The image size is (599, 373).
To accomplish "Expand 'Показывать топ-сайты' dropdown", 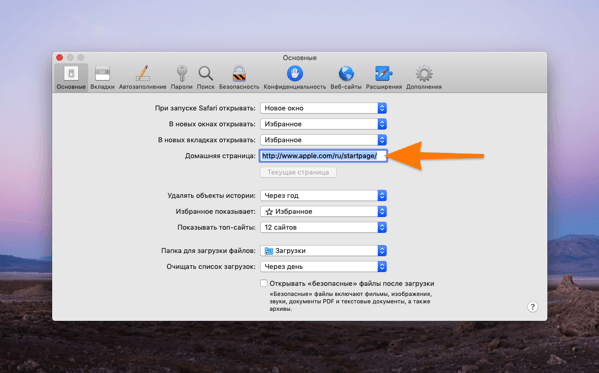I will (324, 227).
